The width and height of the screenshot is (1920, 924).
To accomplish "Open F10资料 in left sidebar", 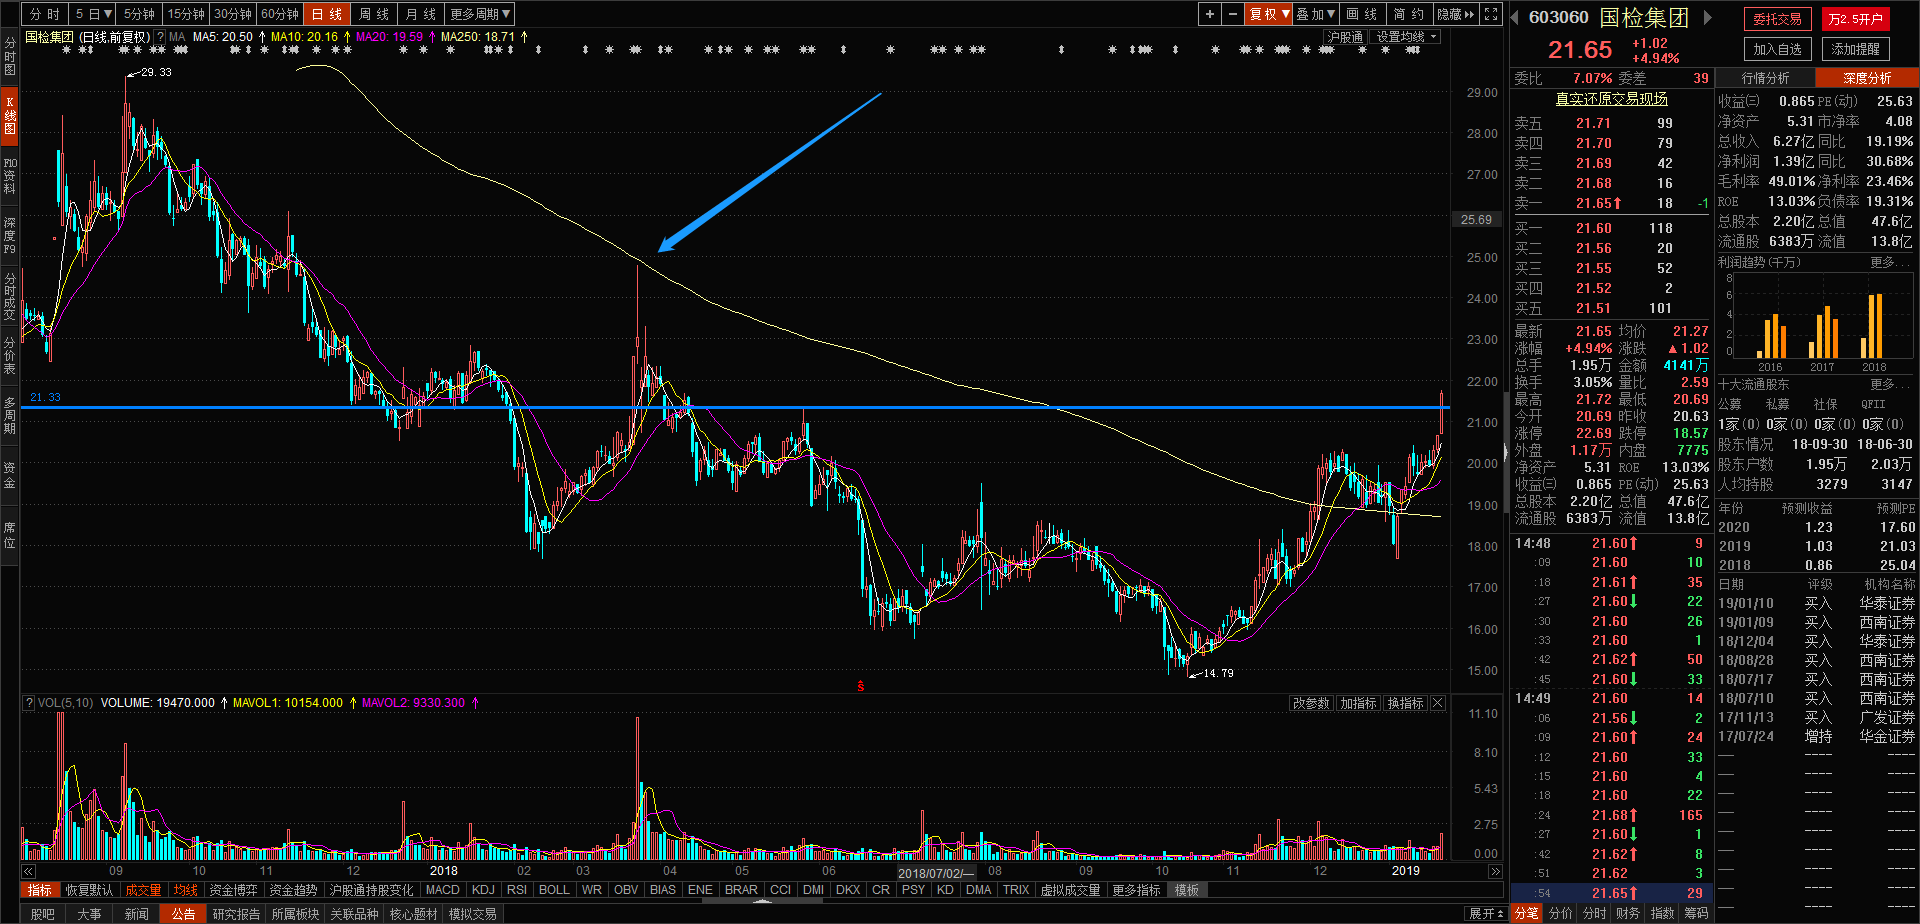I will pyautogui.click(x=9, y=176).
